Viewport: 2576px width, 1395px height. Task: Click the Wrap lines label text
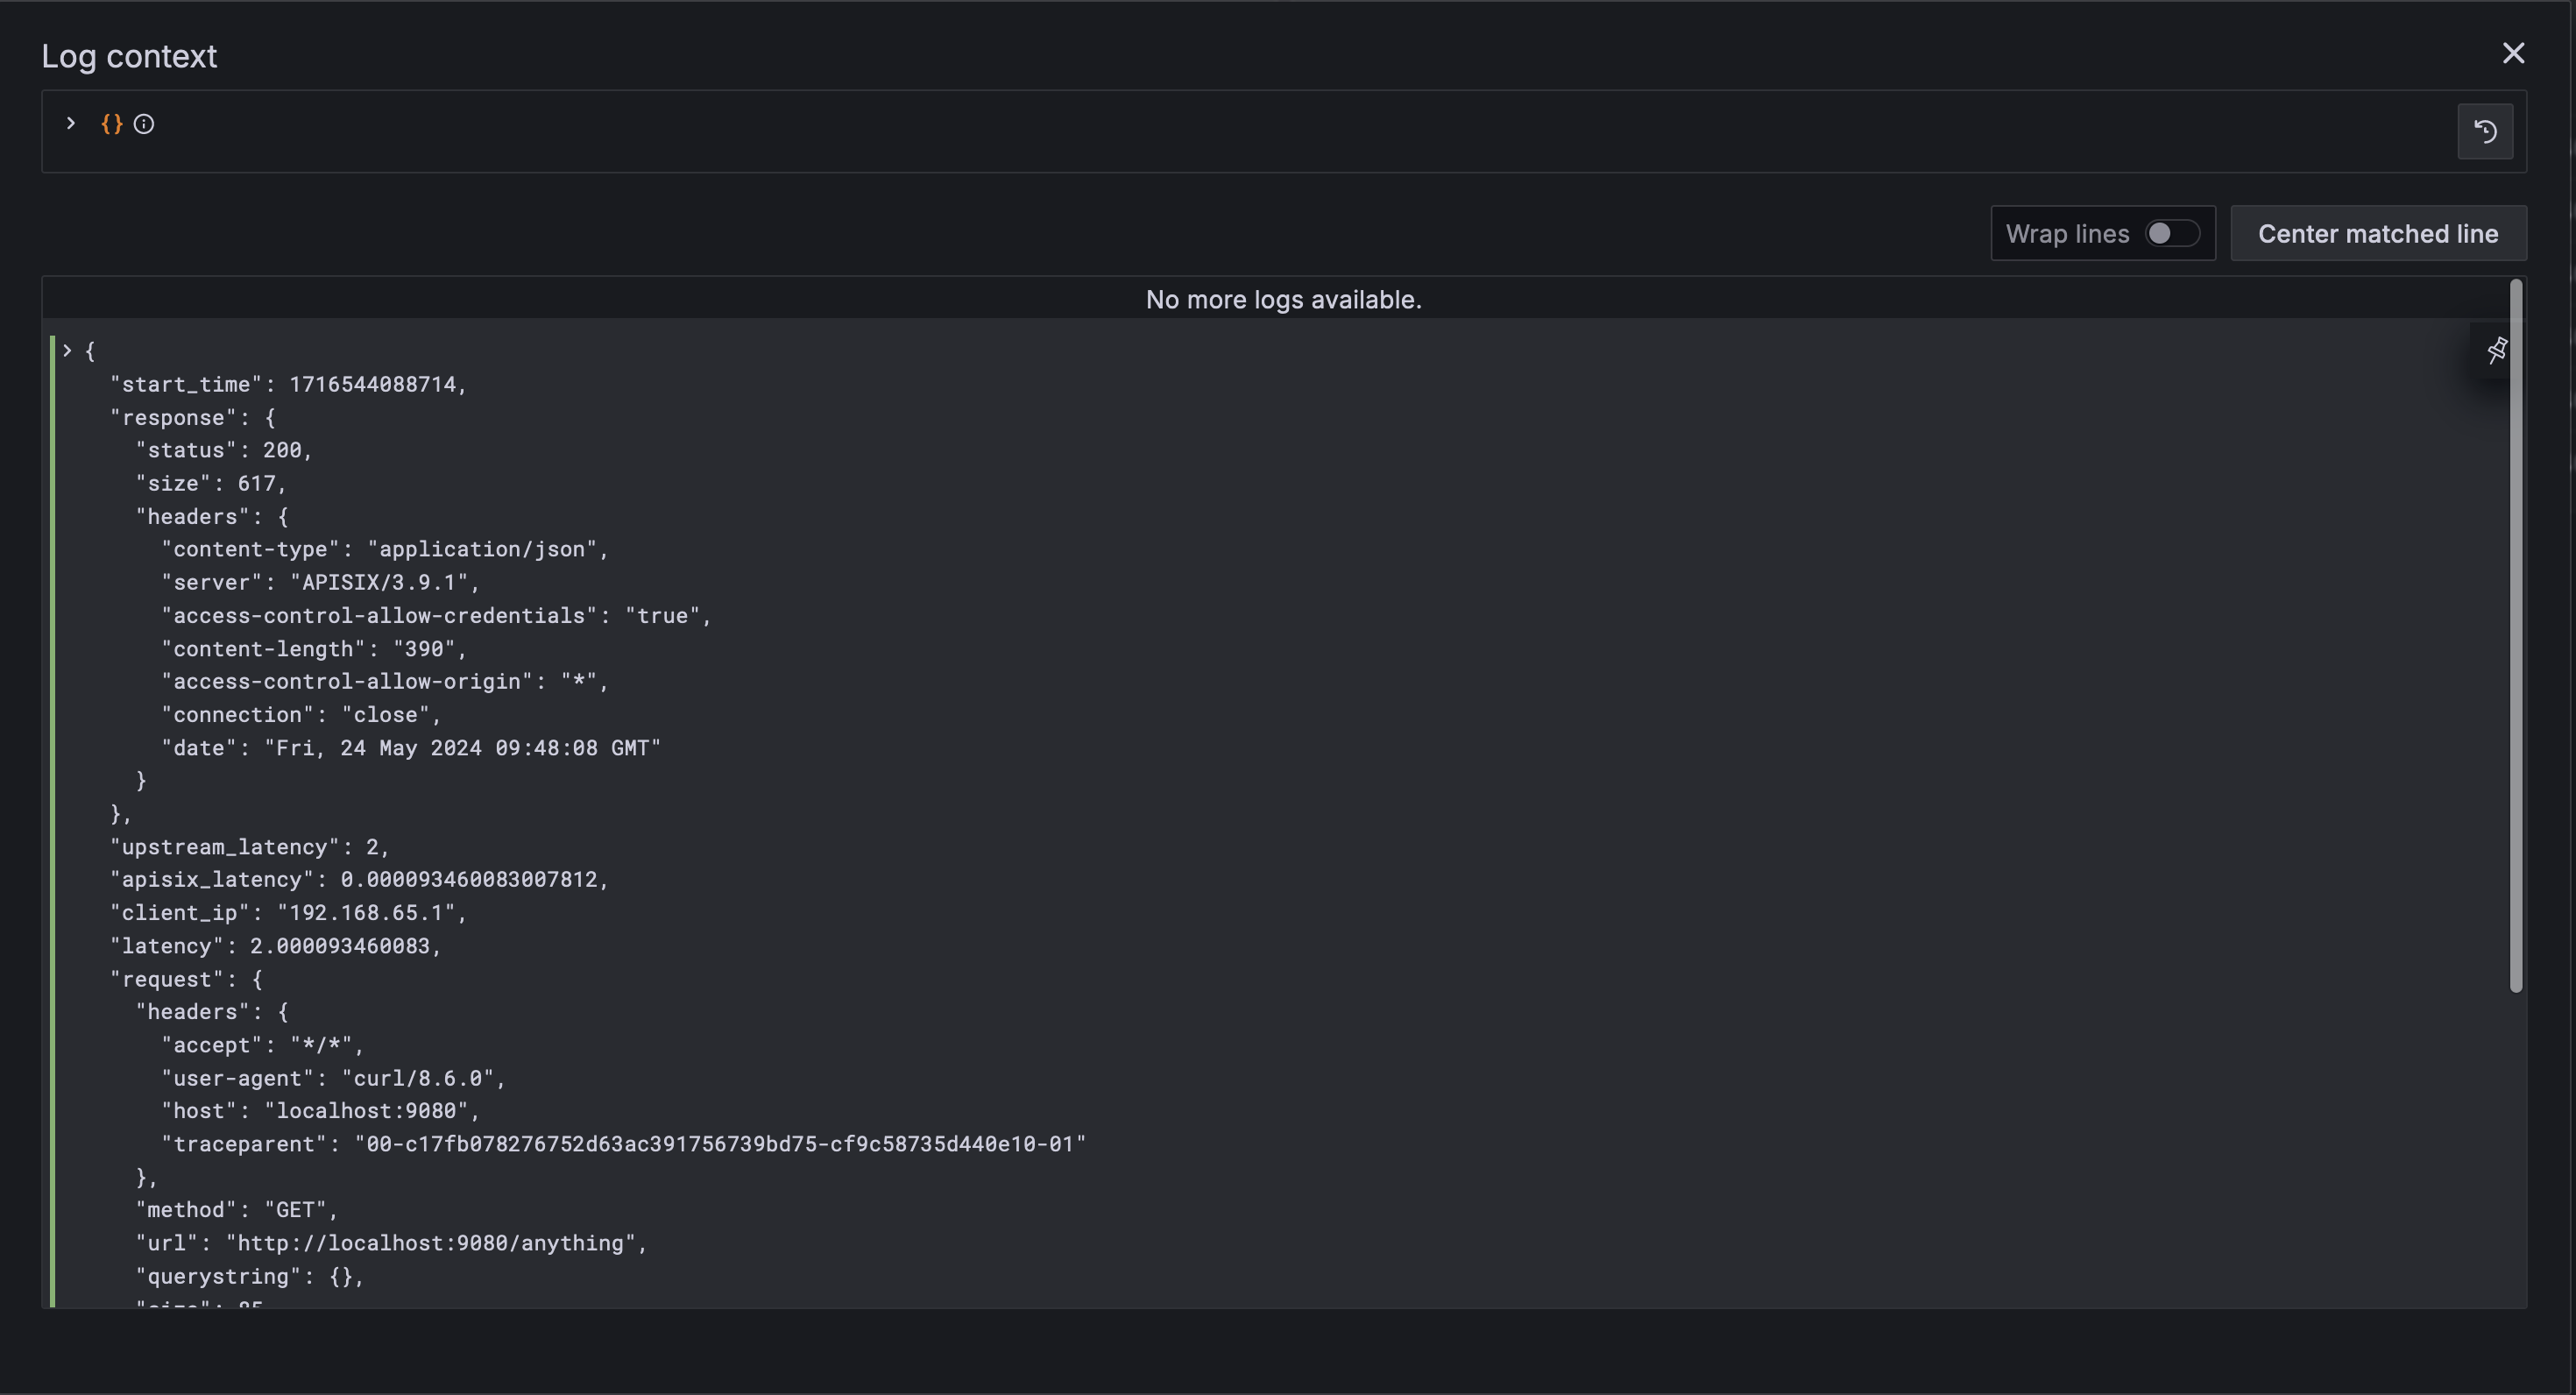[2066, 233]
